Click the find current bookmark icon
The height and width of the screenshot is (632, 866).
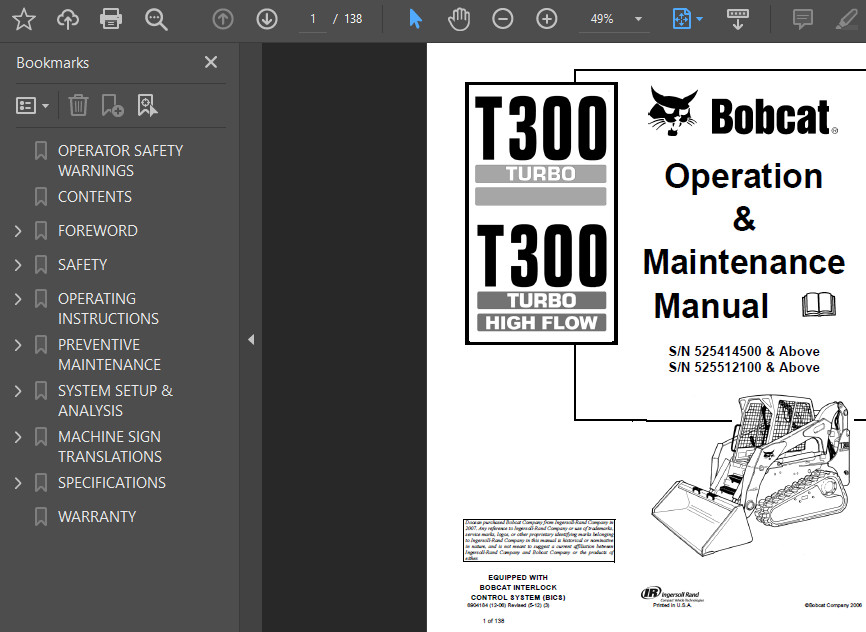point(147,105)
